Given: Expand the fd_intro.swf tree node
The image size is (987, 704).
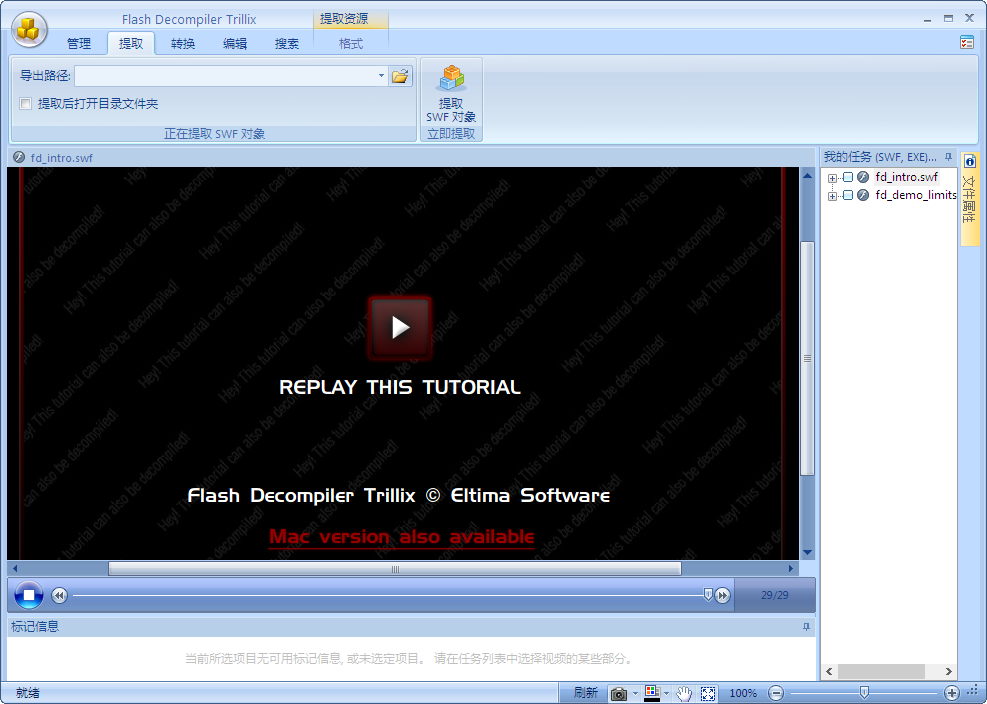Looking at the screenshot, I should [x=832, y=178].
